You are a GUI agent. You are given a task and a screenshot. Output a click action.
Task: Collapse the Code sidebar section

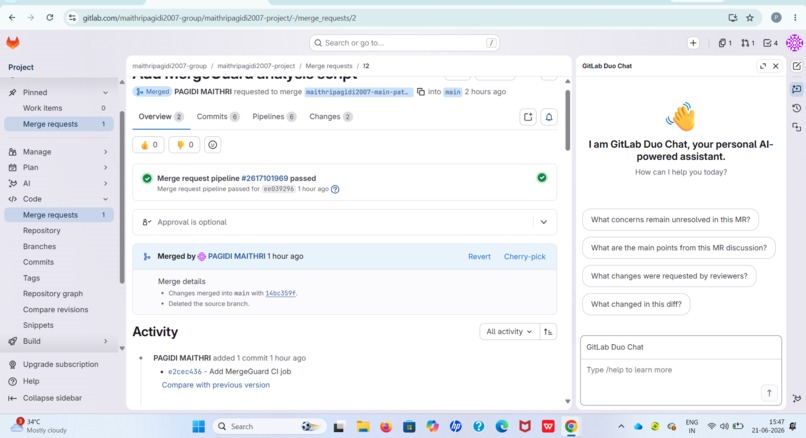(x=59, y=199)
